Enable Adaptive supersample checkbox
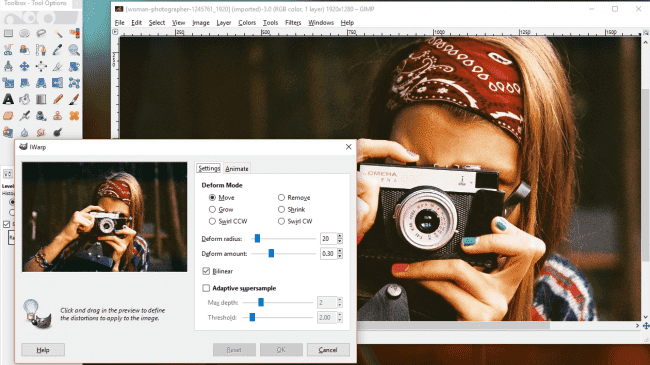The image size is (650, 365). point(206,288)
